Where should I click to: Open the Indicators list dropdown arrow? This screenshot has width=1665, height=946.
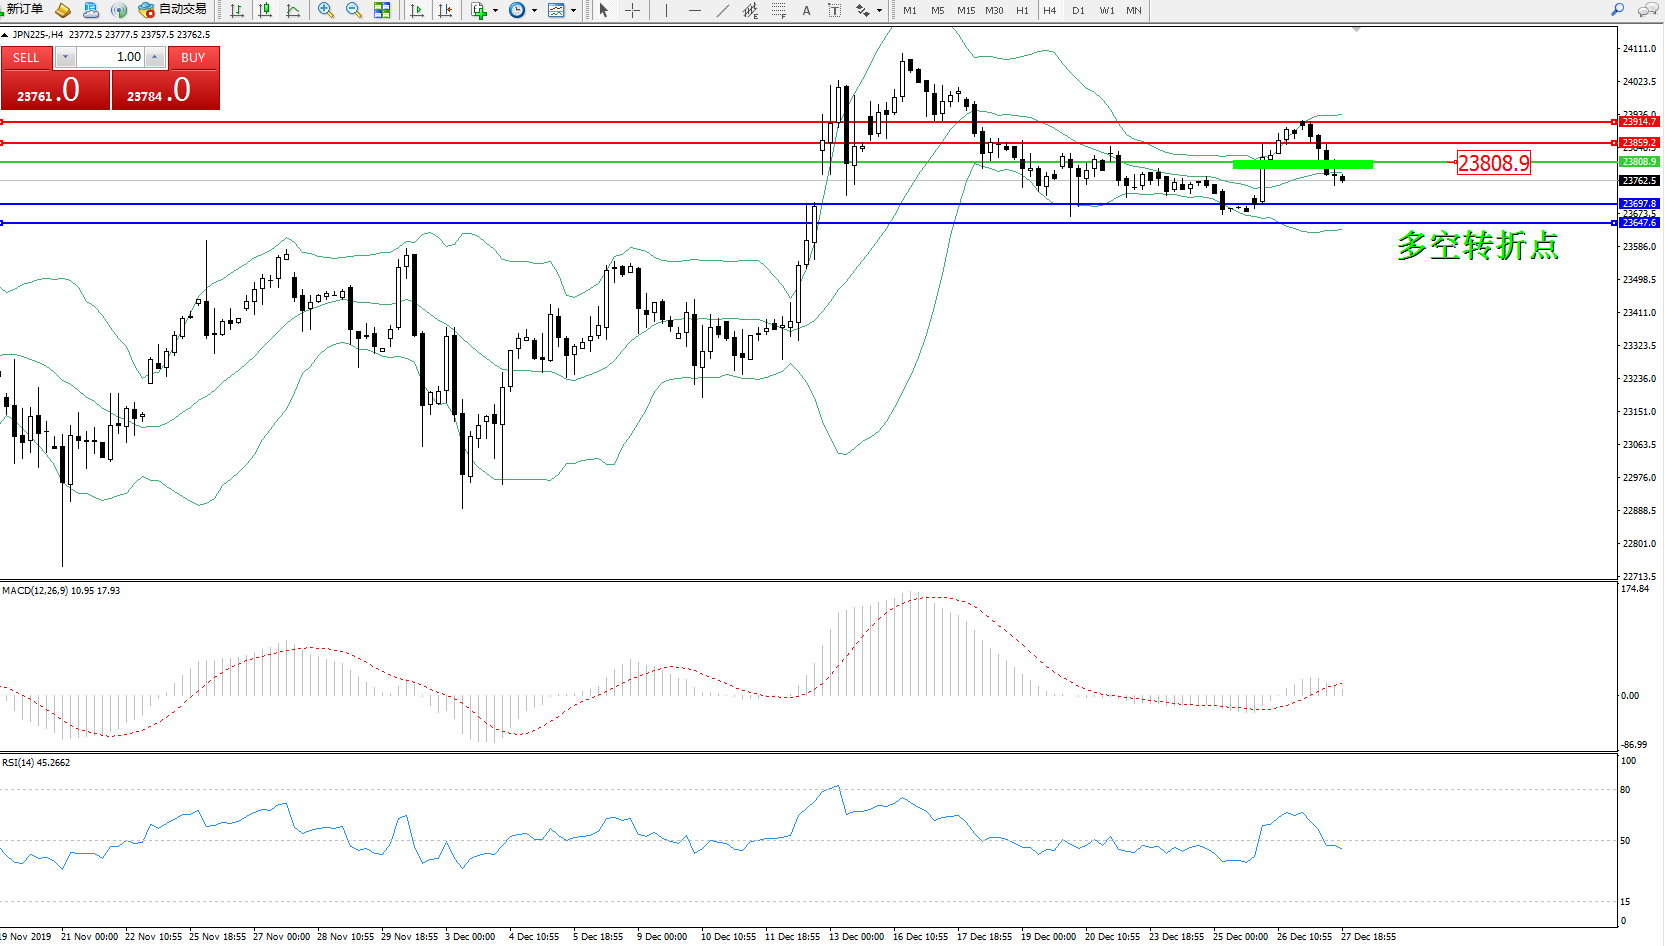(495, 11)
